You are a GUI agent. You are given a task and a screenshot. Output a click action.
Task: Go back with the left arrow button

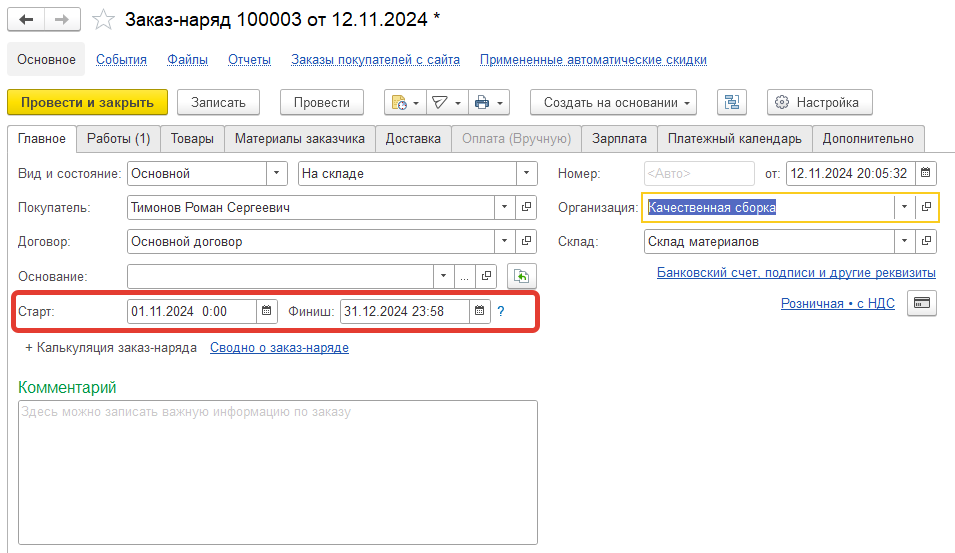(26, 19)
